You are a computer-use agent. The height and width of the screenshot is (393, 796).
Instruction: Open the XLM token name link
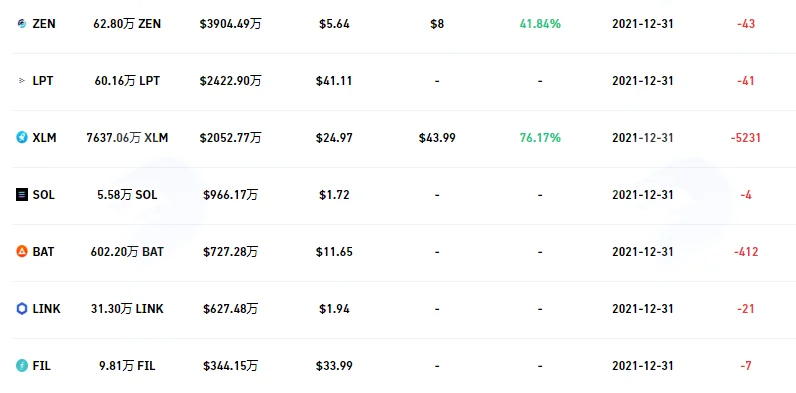(45, 138)
